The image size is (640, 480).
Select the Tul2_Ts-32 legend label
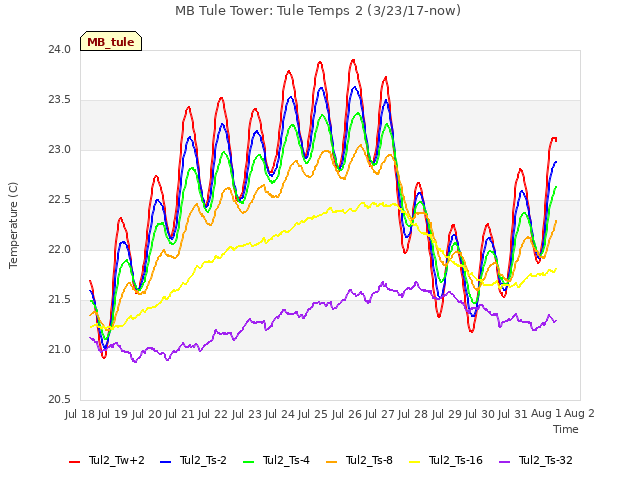coord(546,460)
